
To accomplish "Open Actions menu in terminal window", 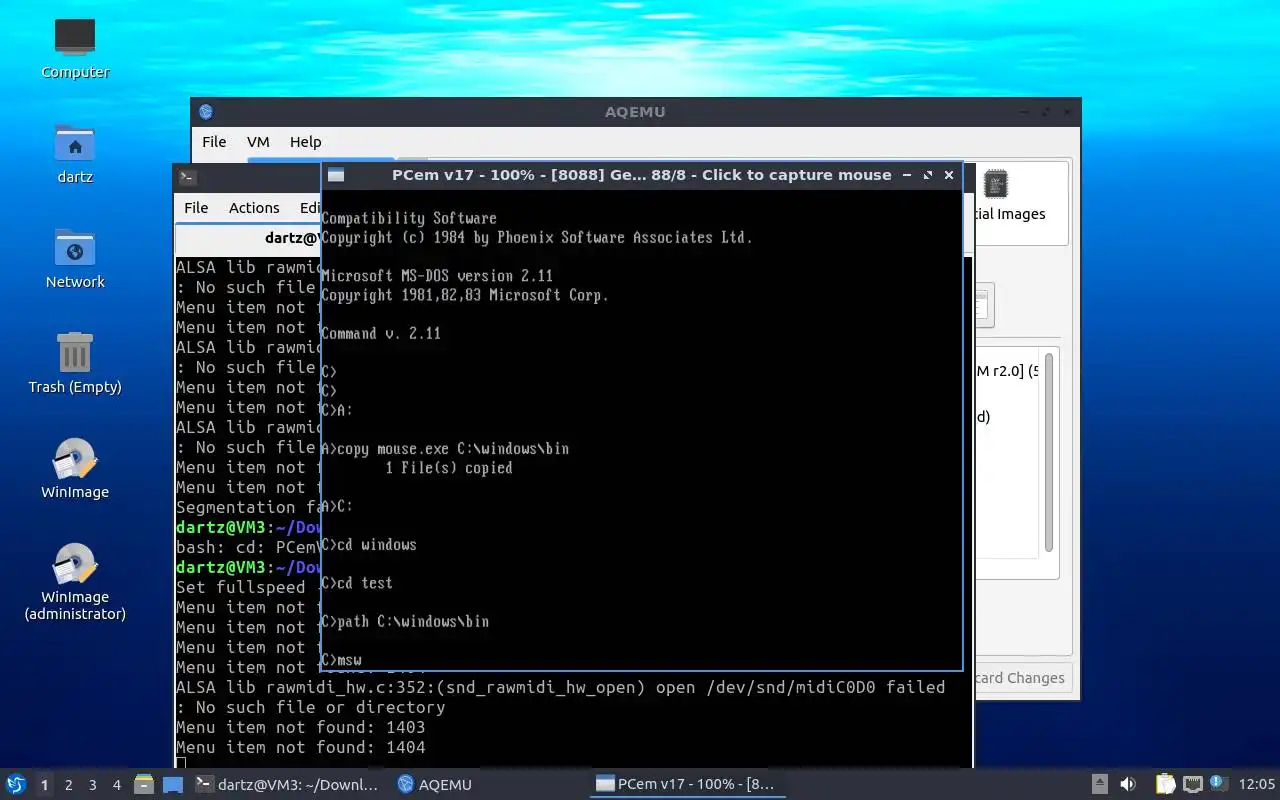I will (x=254, y=208).
